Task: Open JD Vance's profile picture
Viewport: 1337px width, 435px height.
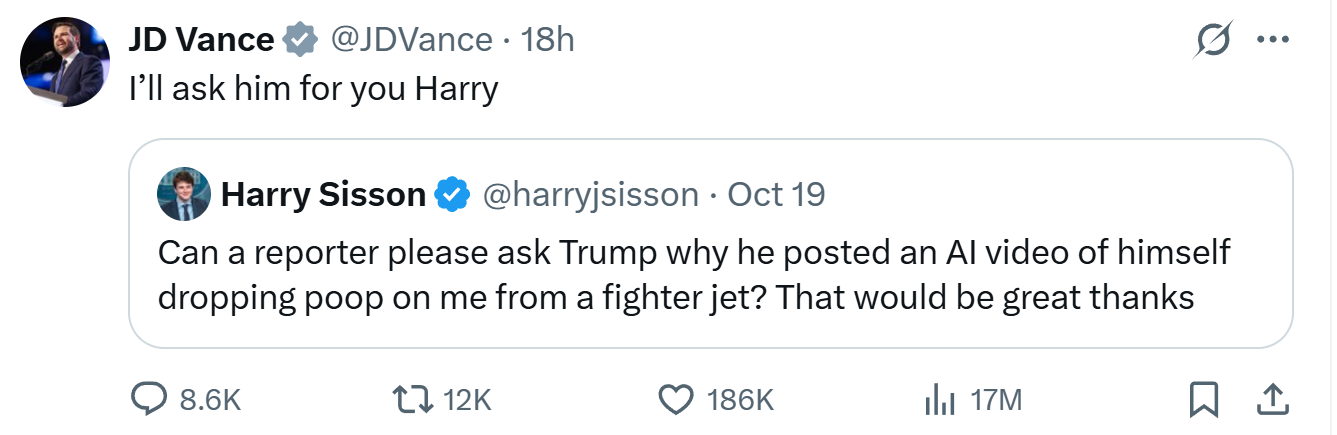Action: (65, 62)
